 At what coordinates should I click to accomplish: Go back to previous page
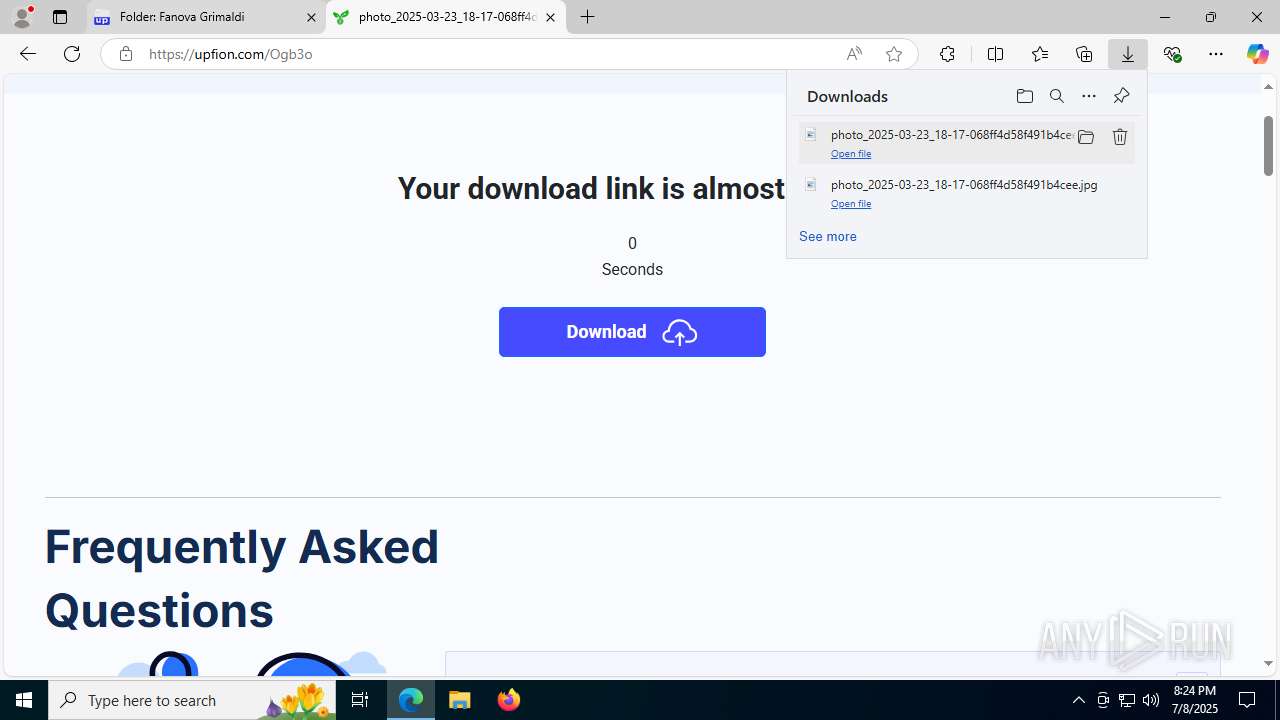[28, 54]
